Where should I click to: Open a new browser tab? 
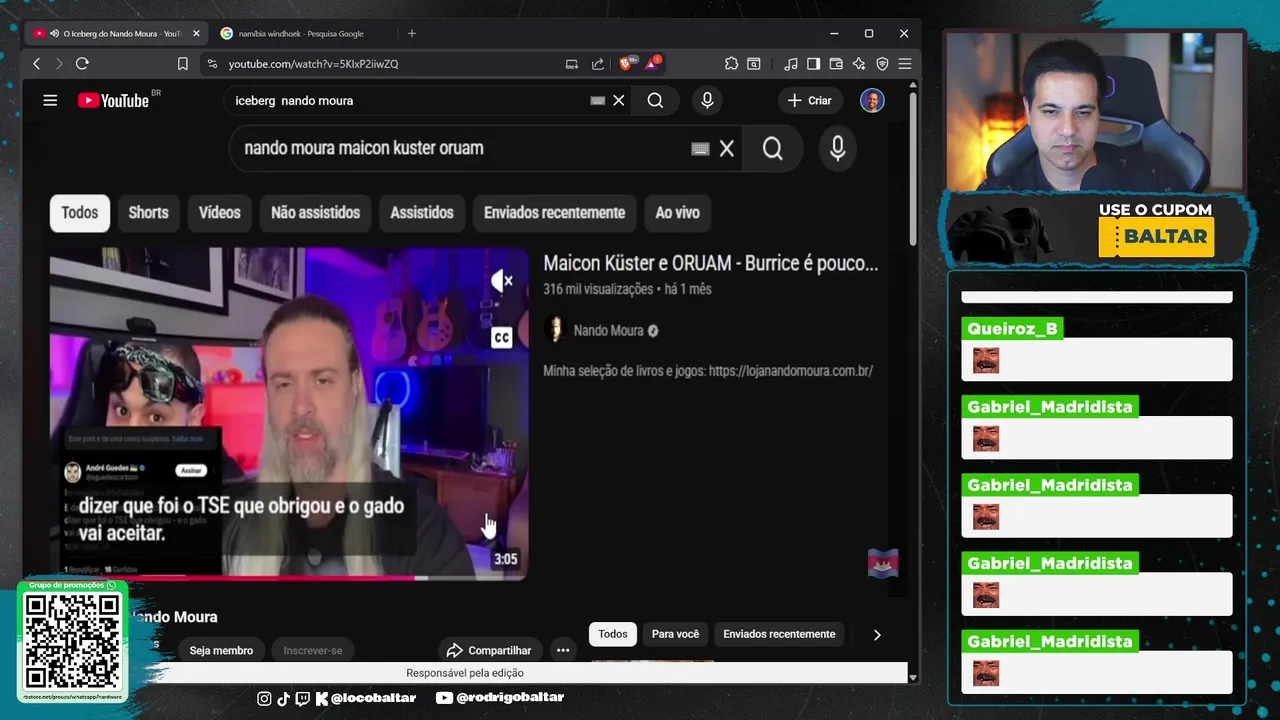pos(411,33)
